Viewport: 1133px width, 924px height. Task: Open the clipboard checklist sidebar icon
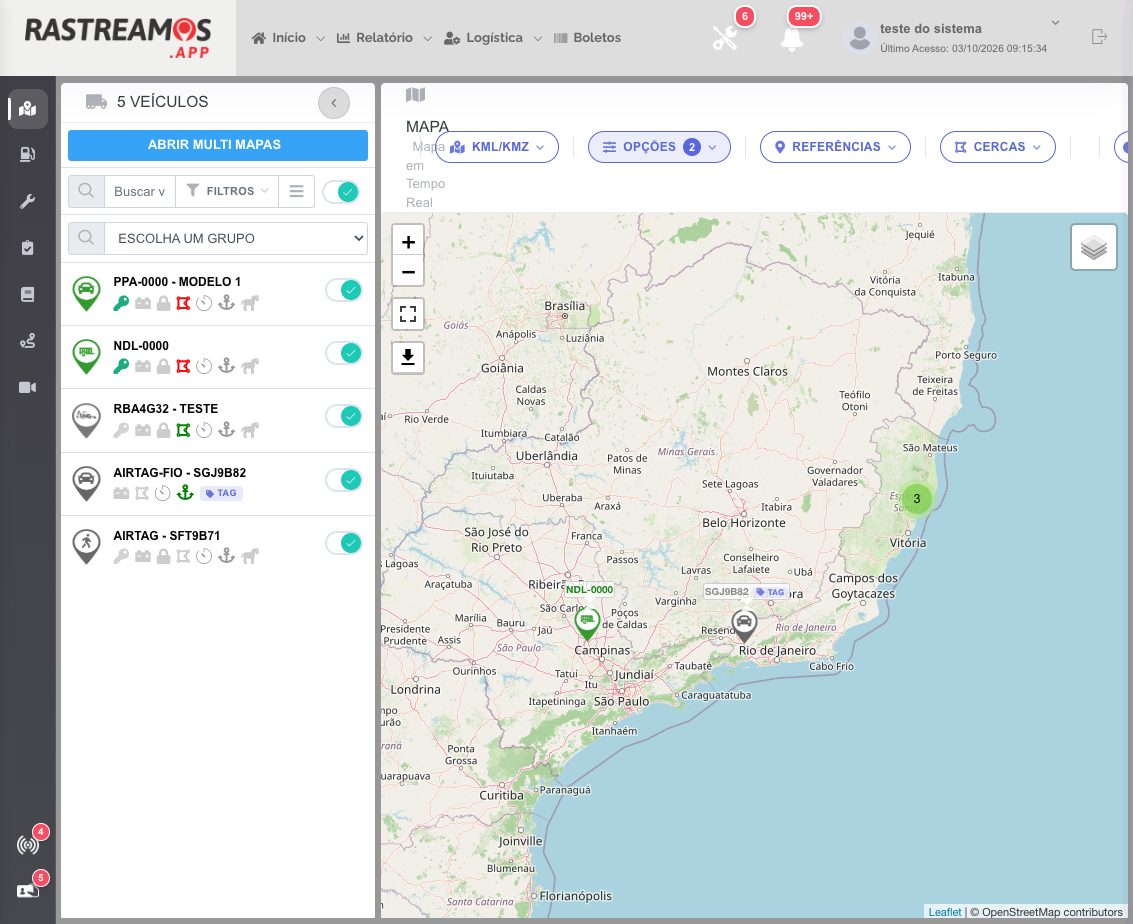click(x=27, y=248)
